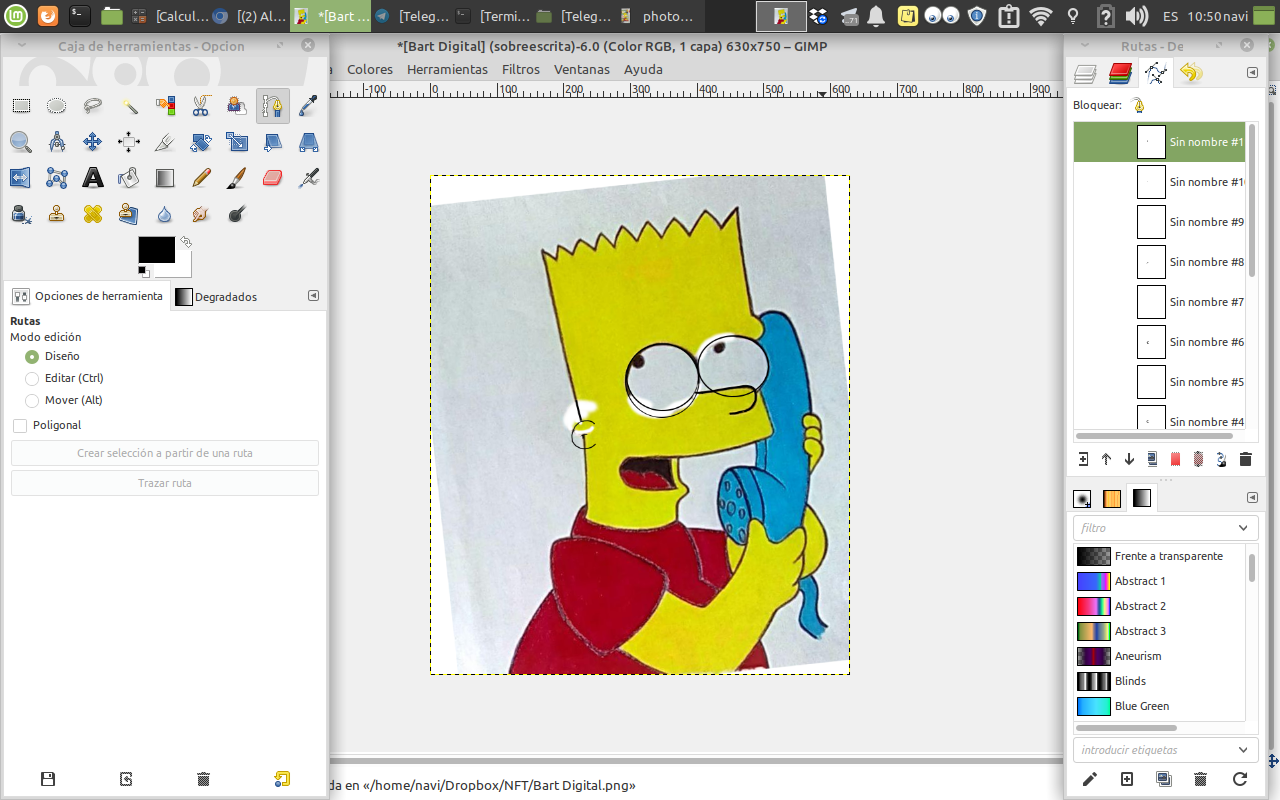The width and height of the screenshot is (1280, 800).
Task: Select the Measure compass tool
Action: coord(57,142)
